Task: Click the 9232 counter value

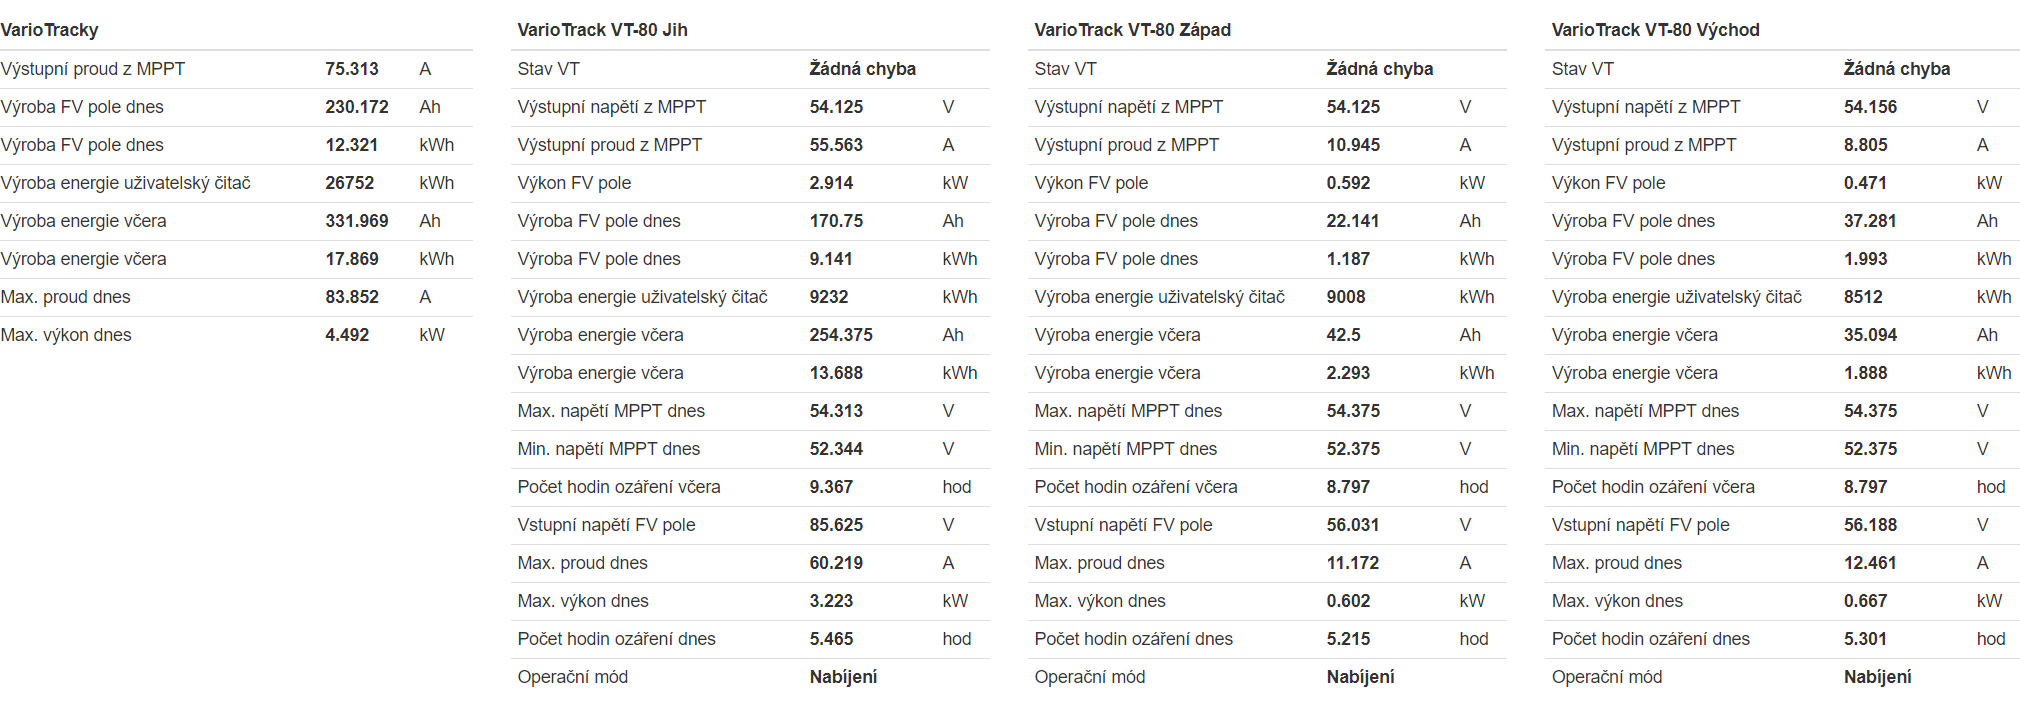Action: pyautogui.click(x=829, y=297)
